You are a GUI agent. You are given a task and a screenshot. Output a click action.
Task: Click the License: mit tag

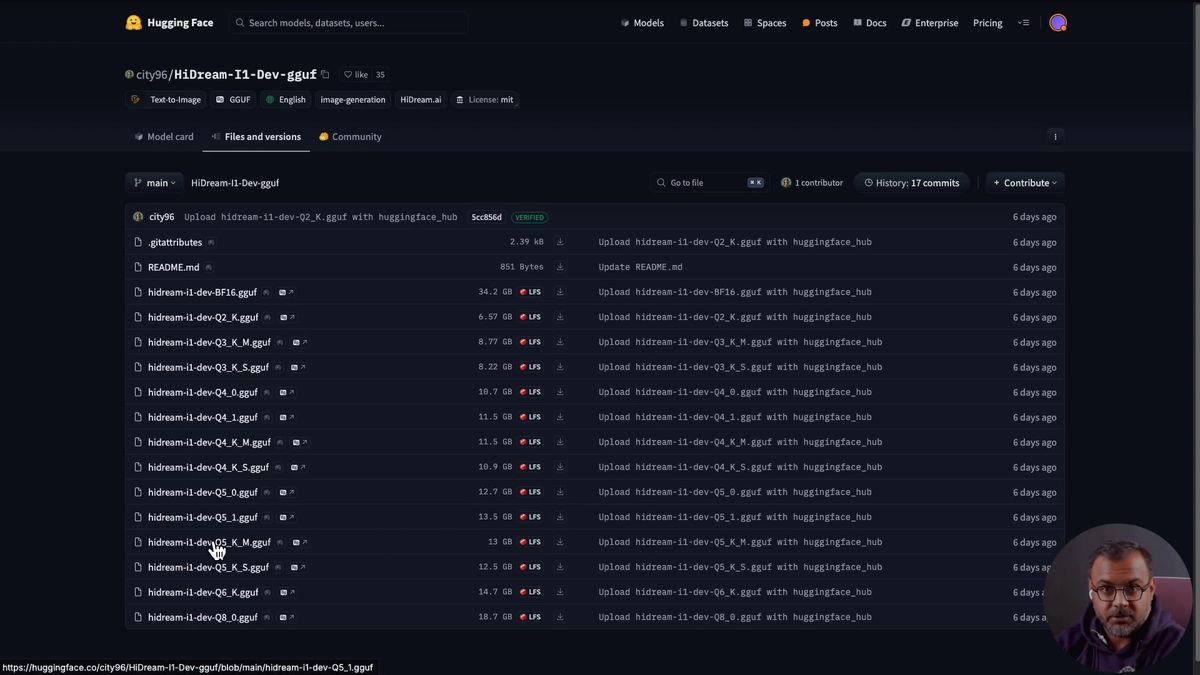point(485,100)
